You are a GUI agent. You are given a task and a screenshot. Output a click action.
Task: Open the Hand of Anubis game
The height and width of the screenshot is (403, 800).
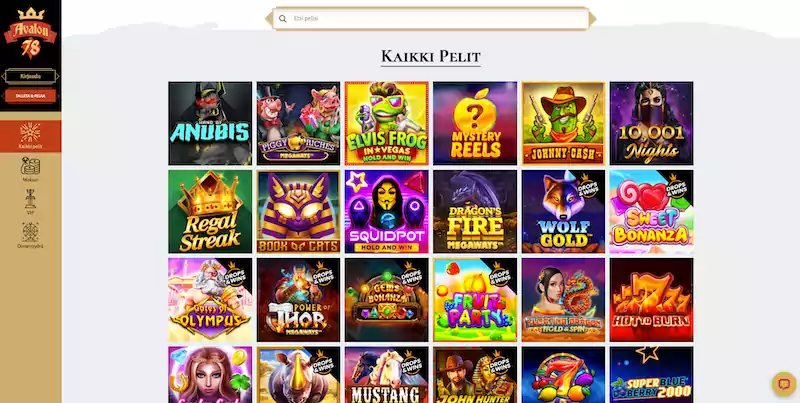pos(210,123)
